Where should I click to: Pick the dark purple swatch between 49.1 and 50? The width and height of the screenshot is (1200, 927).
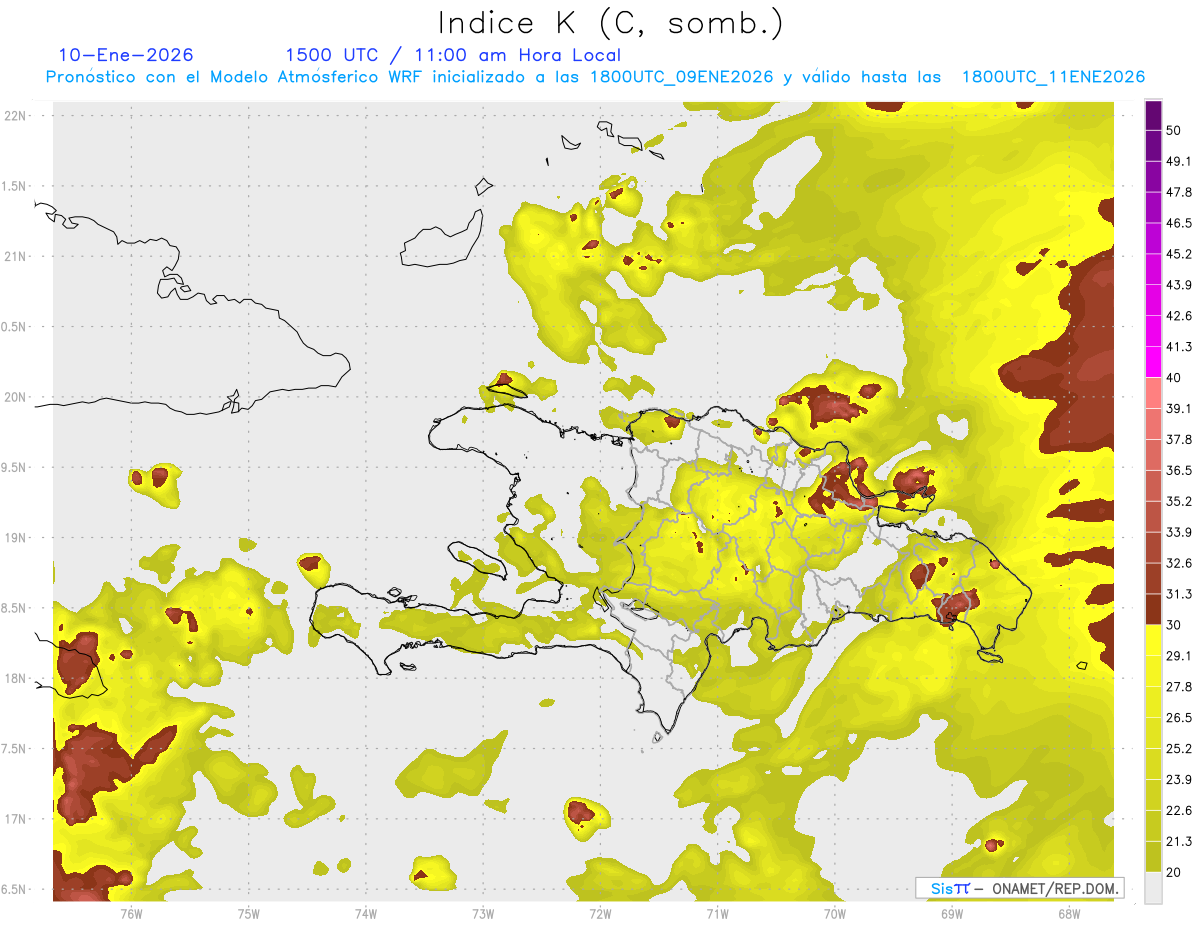pyautogui.click(x=1153, y=146)
